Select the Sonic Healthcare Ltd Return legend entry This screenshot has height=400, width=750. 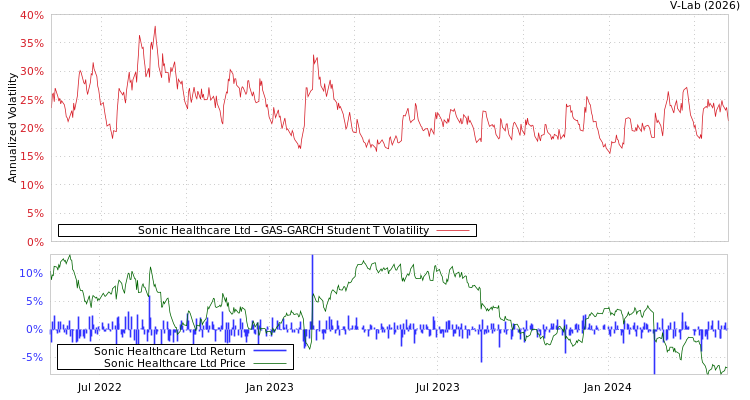tap(169, 351)
